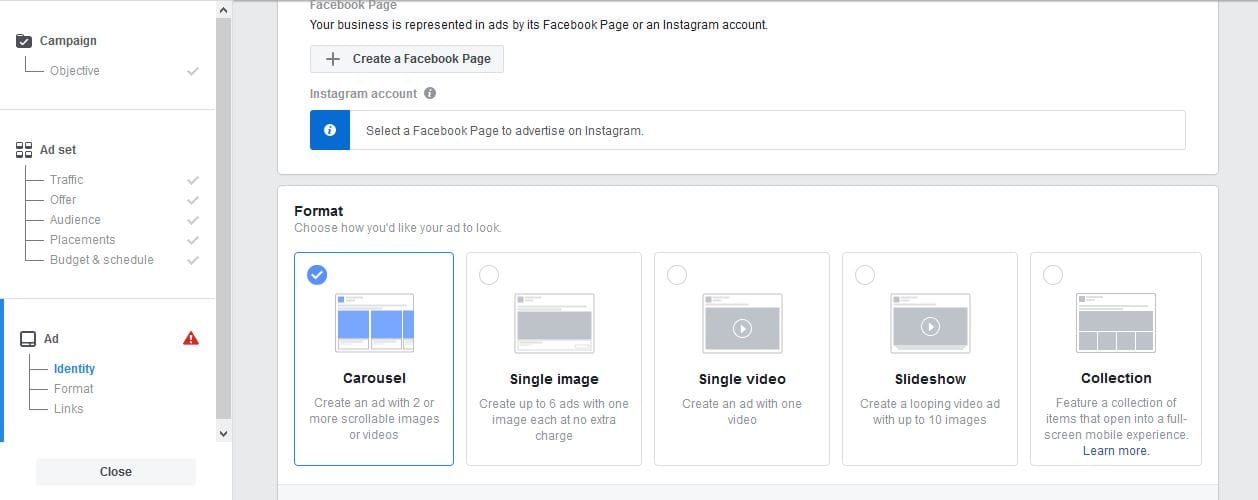
Task: Click the checkmark beside Objective
Action: click(x=193, y=71)
